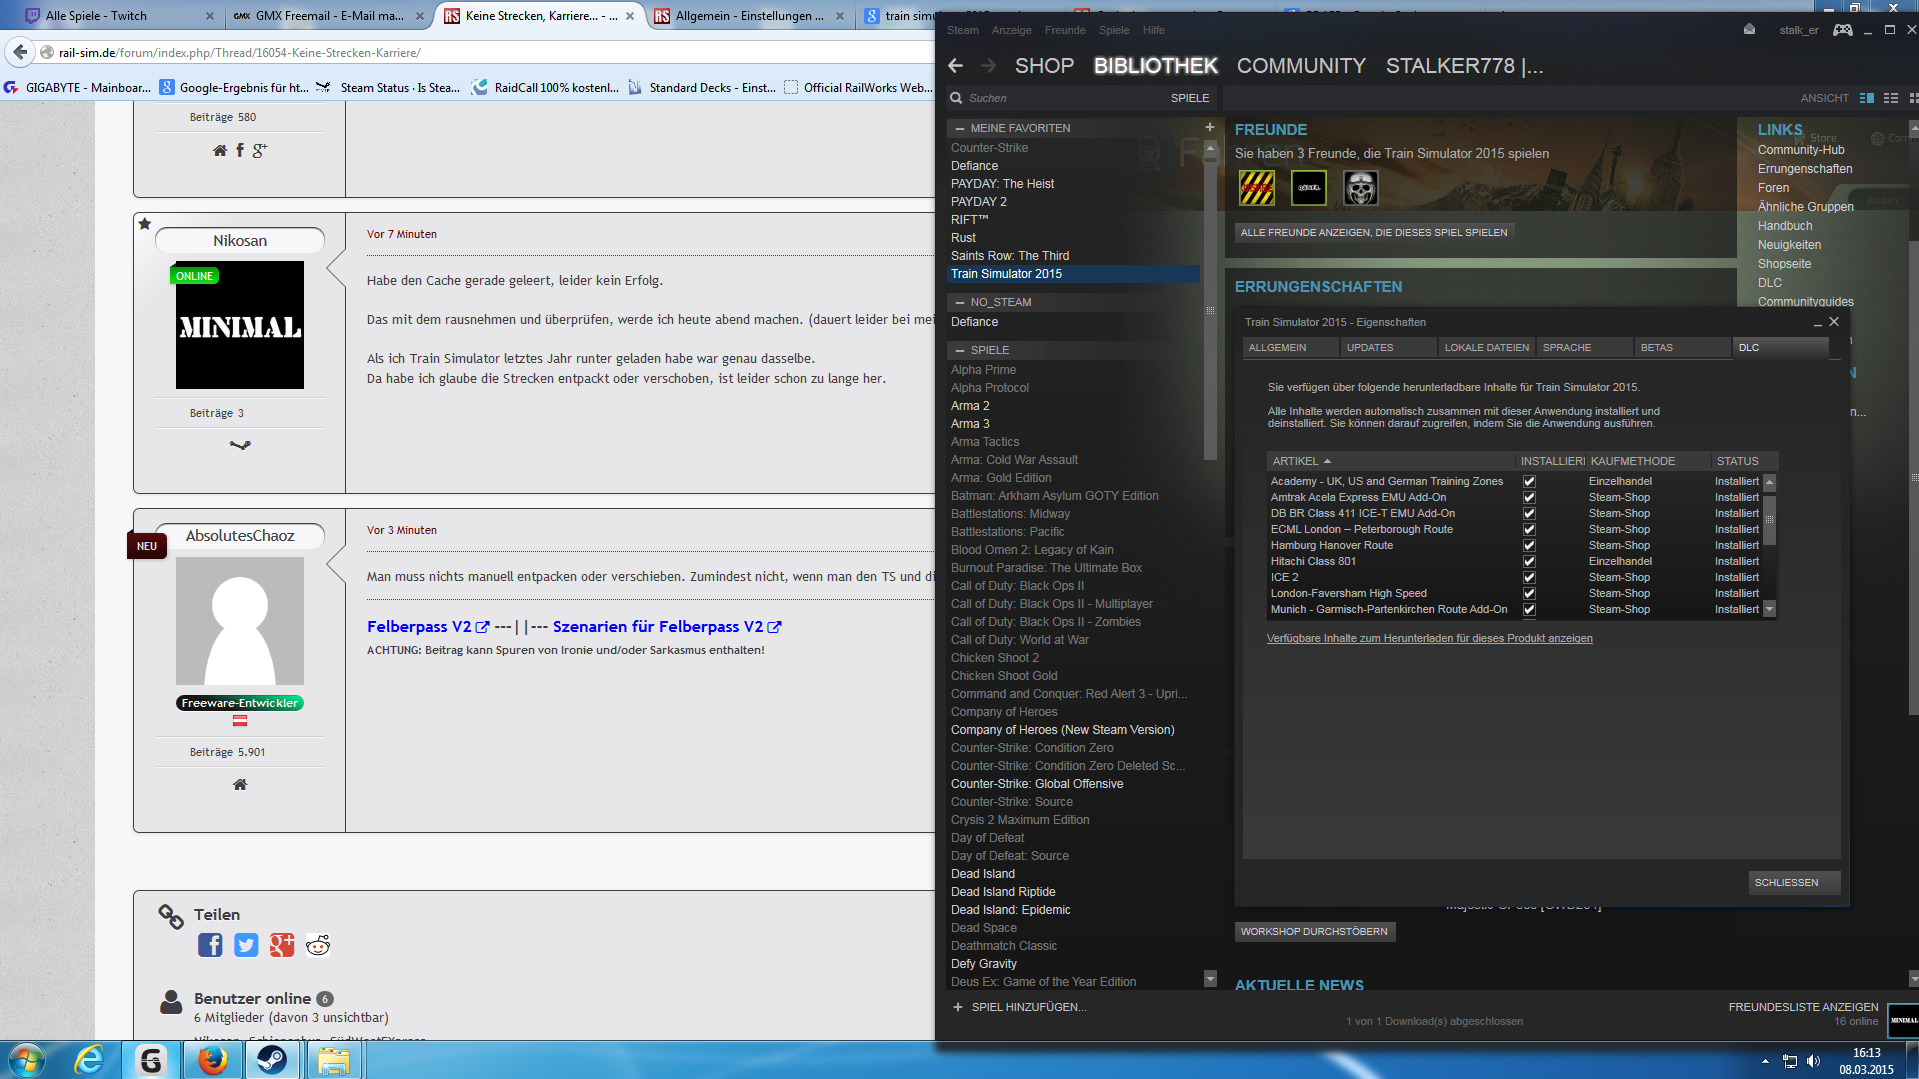Screen dimensions: 1919x1079
Task: Select Counter-Strike: Global Offensive in library
Action: [x=1037, y=784]
